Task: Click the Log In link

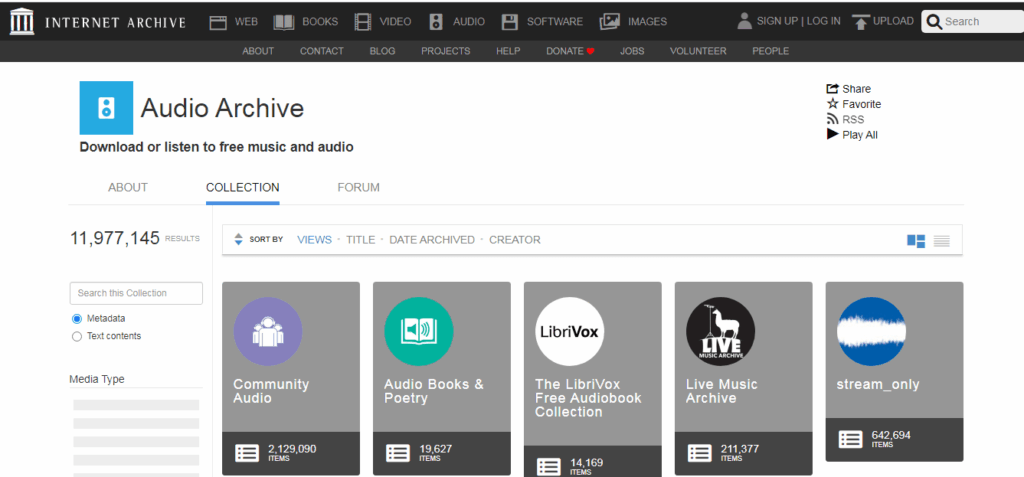Action: (x=824, y=21)
